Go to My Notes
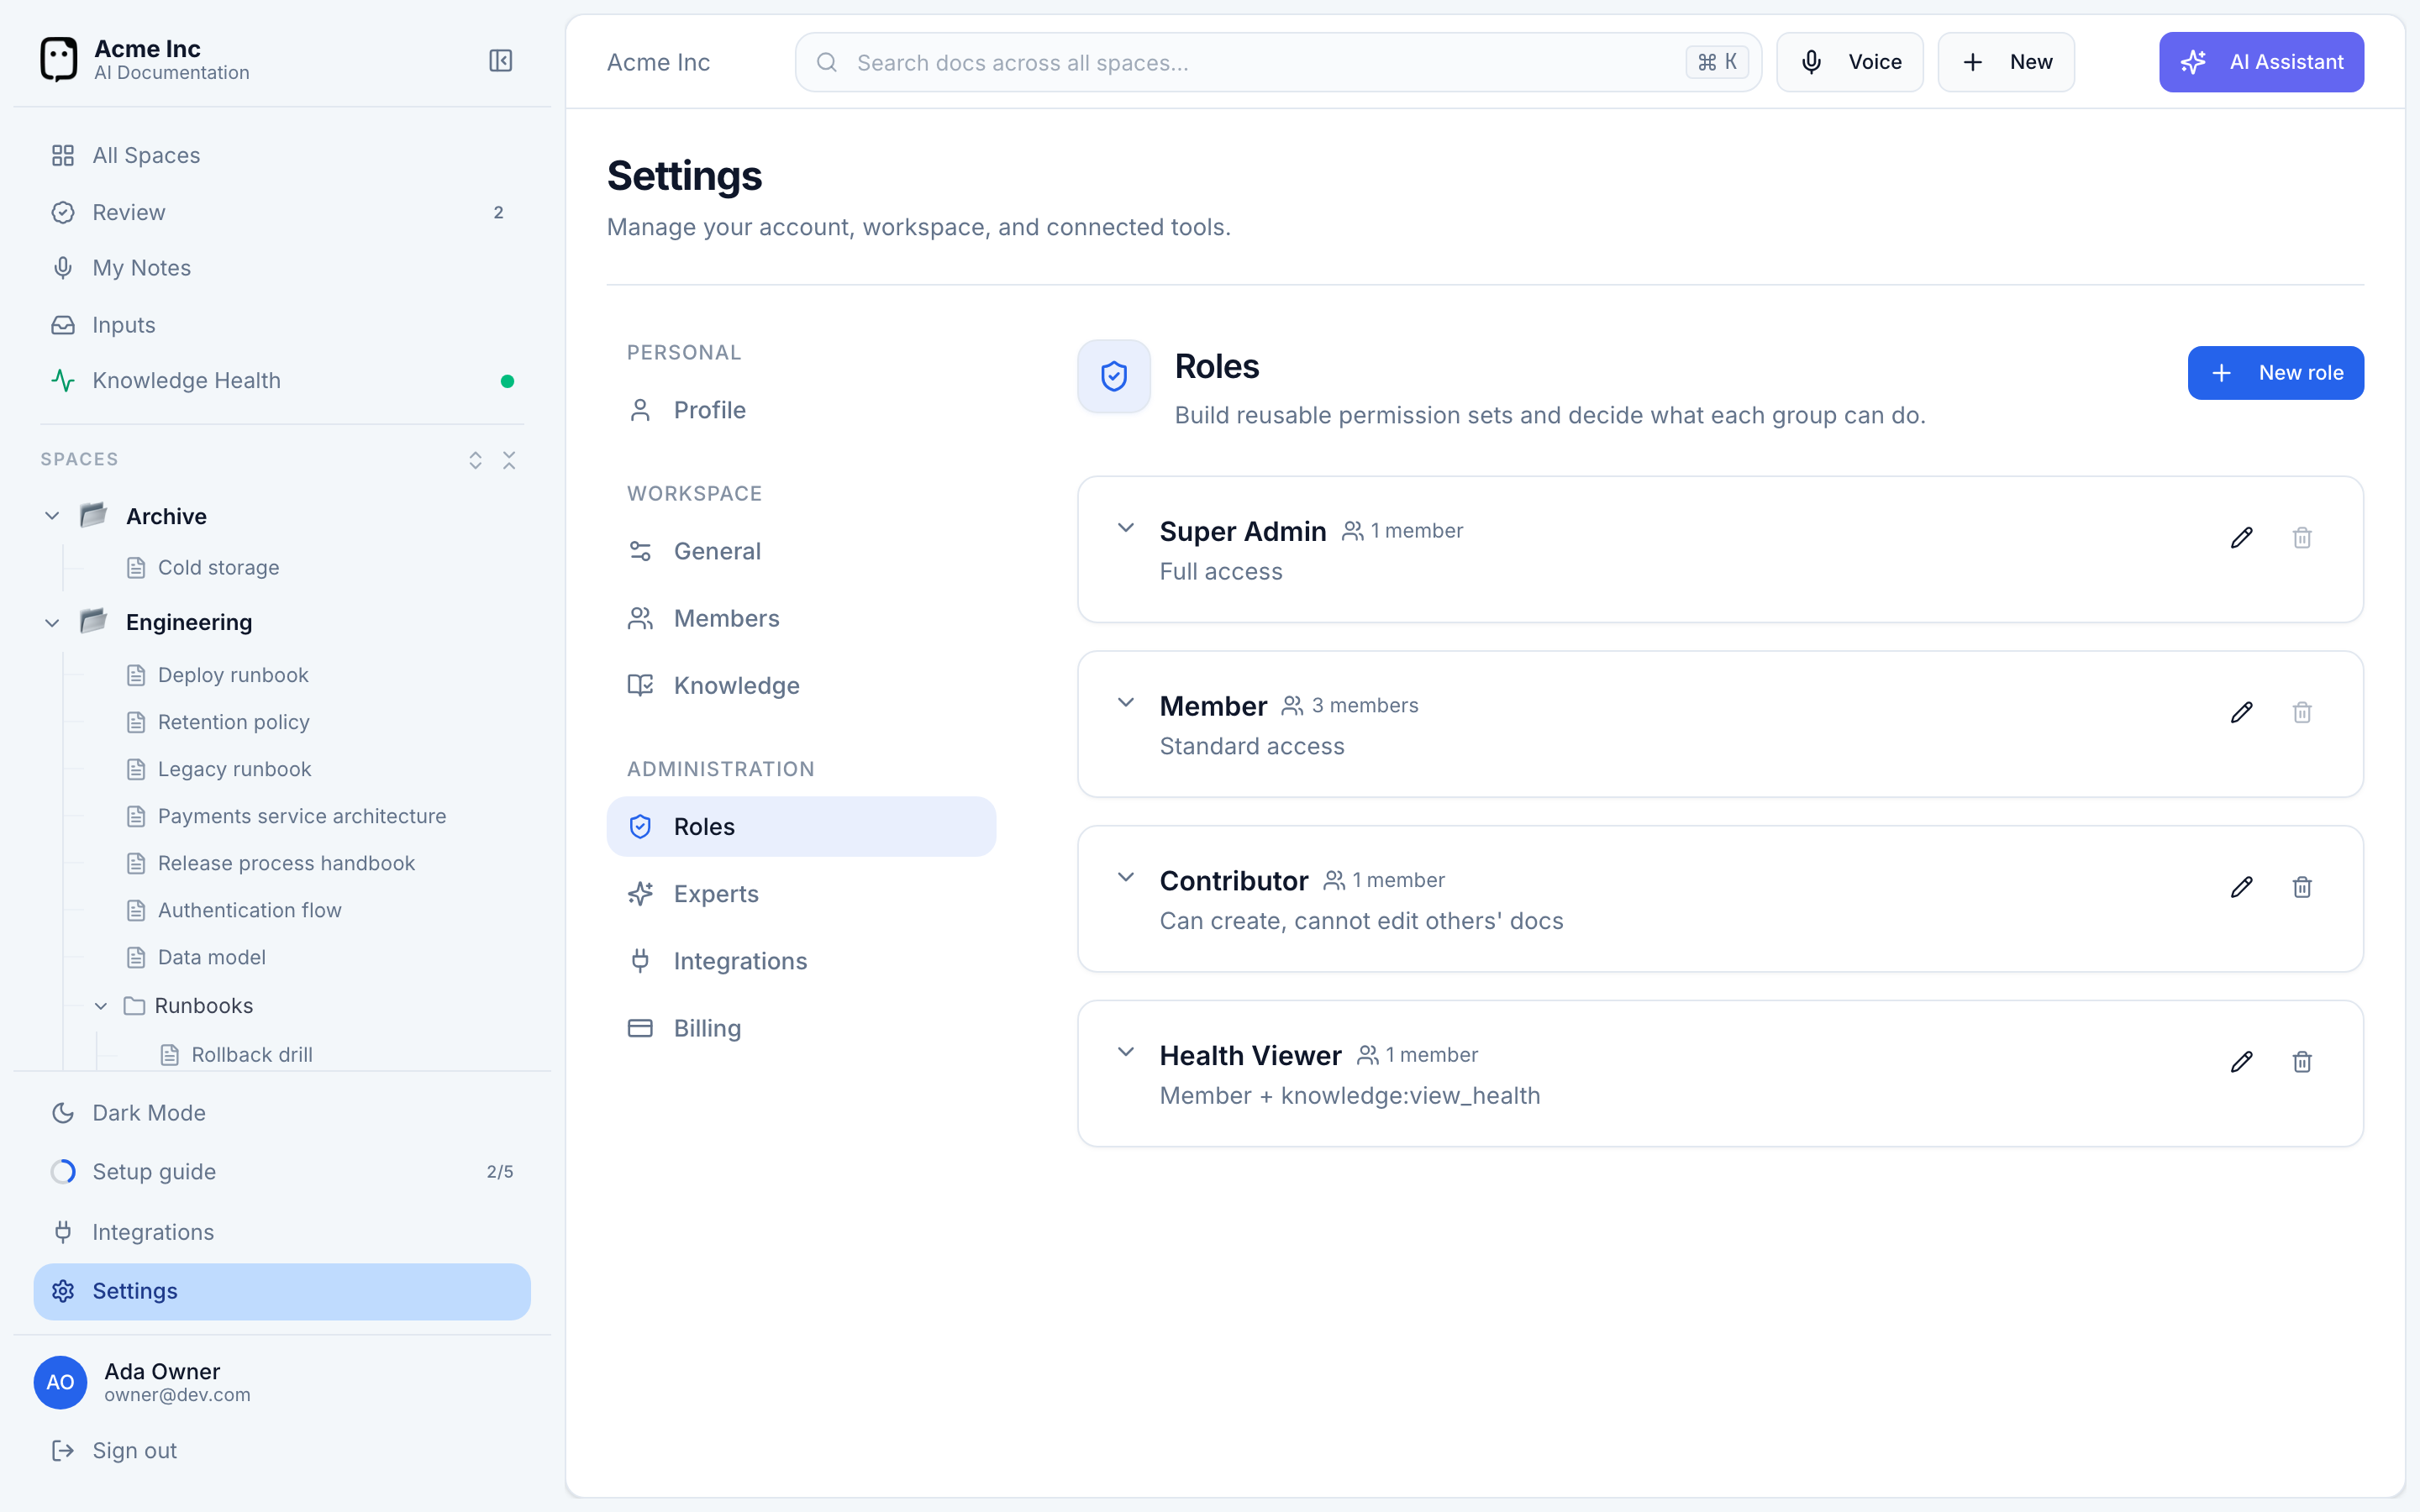The height and width of the screenshot is (1512, 2420). click(282, 268)
